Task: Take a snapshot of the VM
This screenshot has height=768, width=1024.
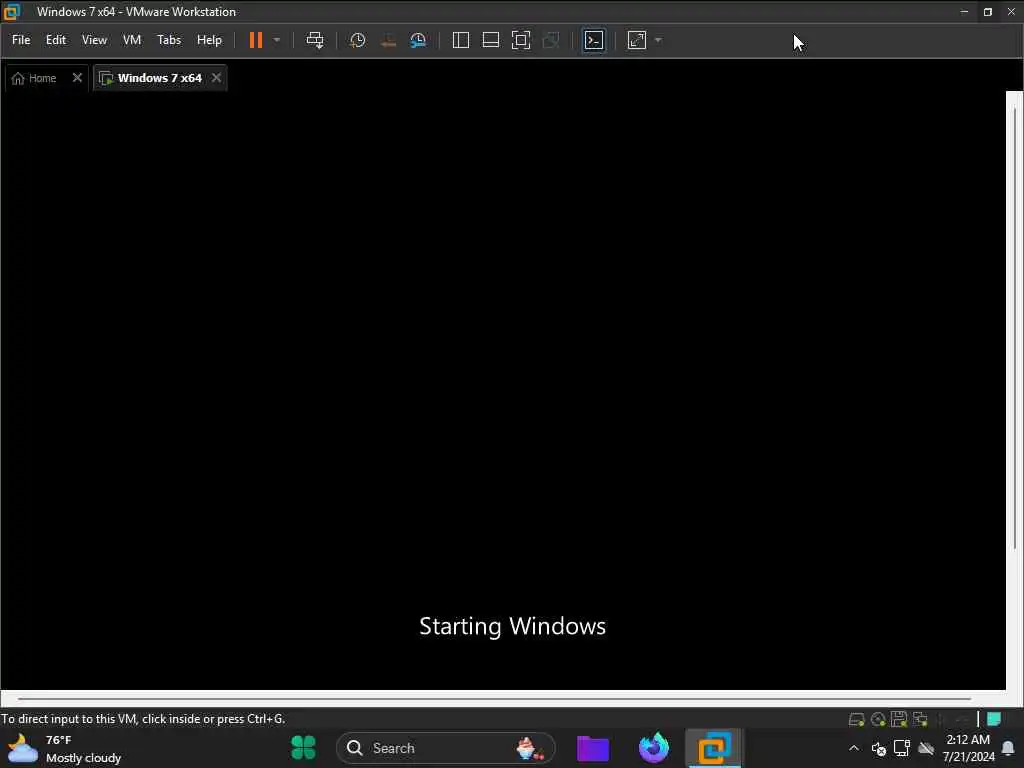Action: pyautogui.click(x=357, y=40)
